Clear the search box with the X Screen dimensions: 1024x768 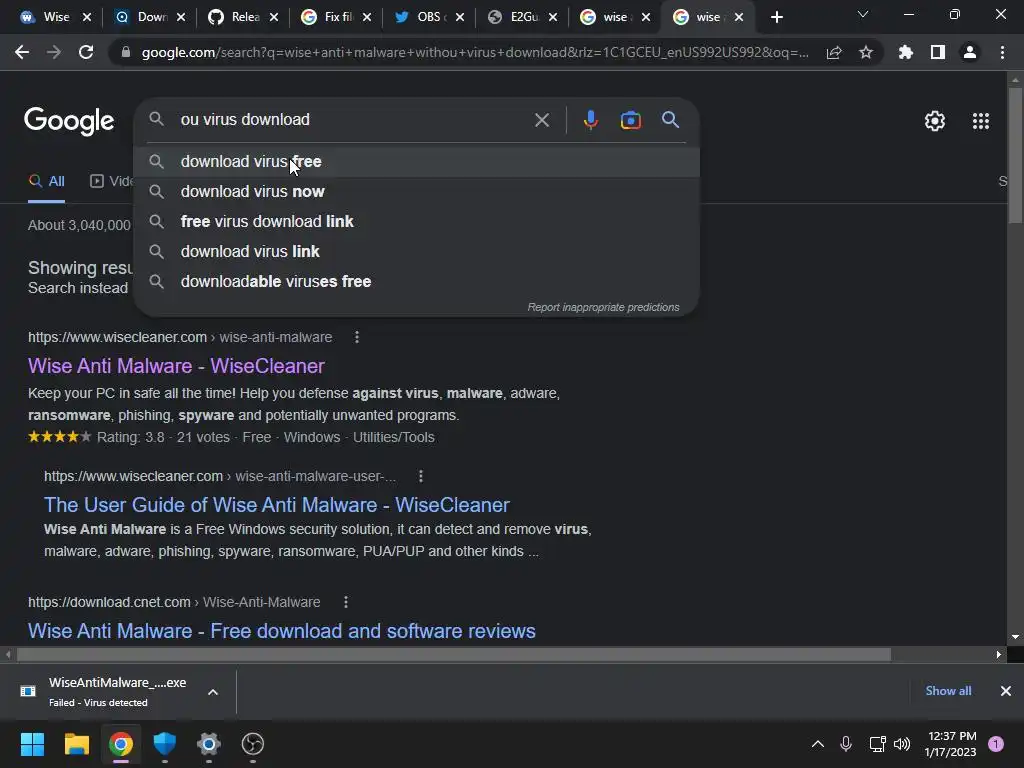pos(542,120)
